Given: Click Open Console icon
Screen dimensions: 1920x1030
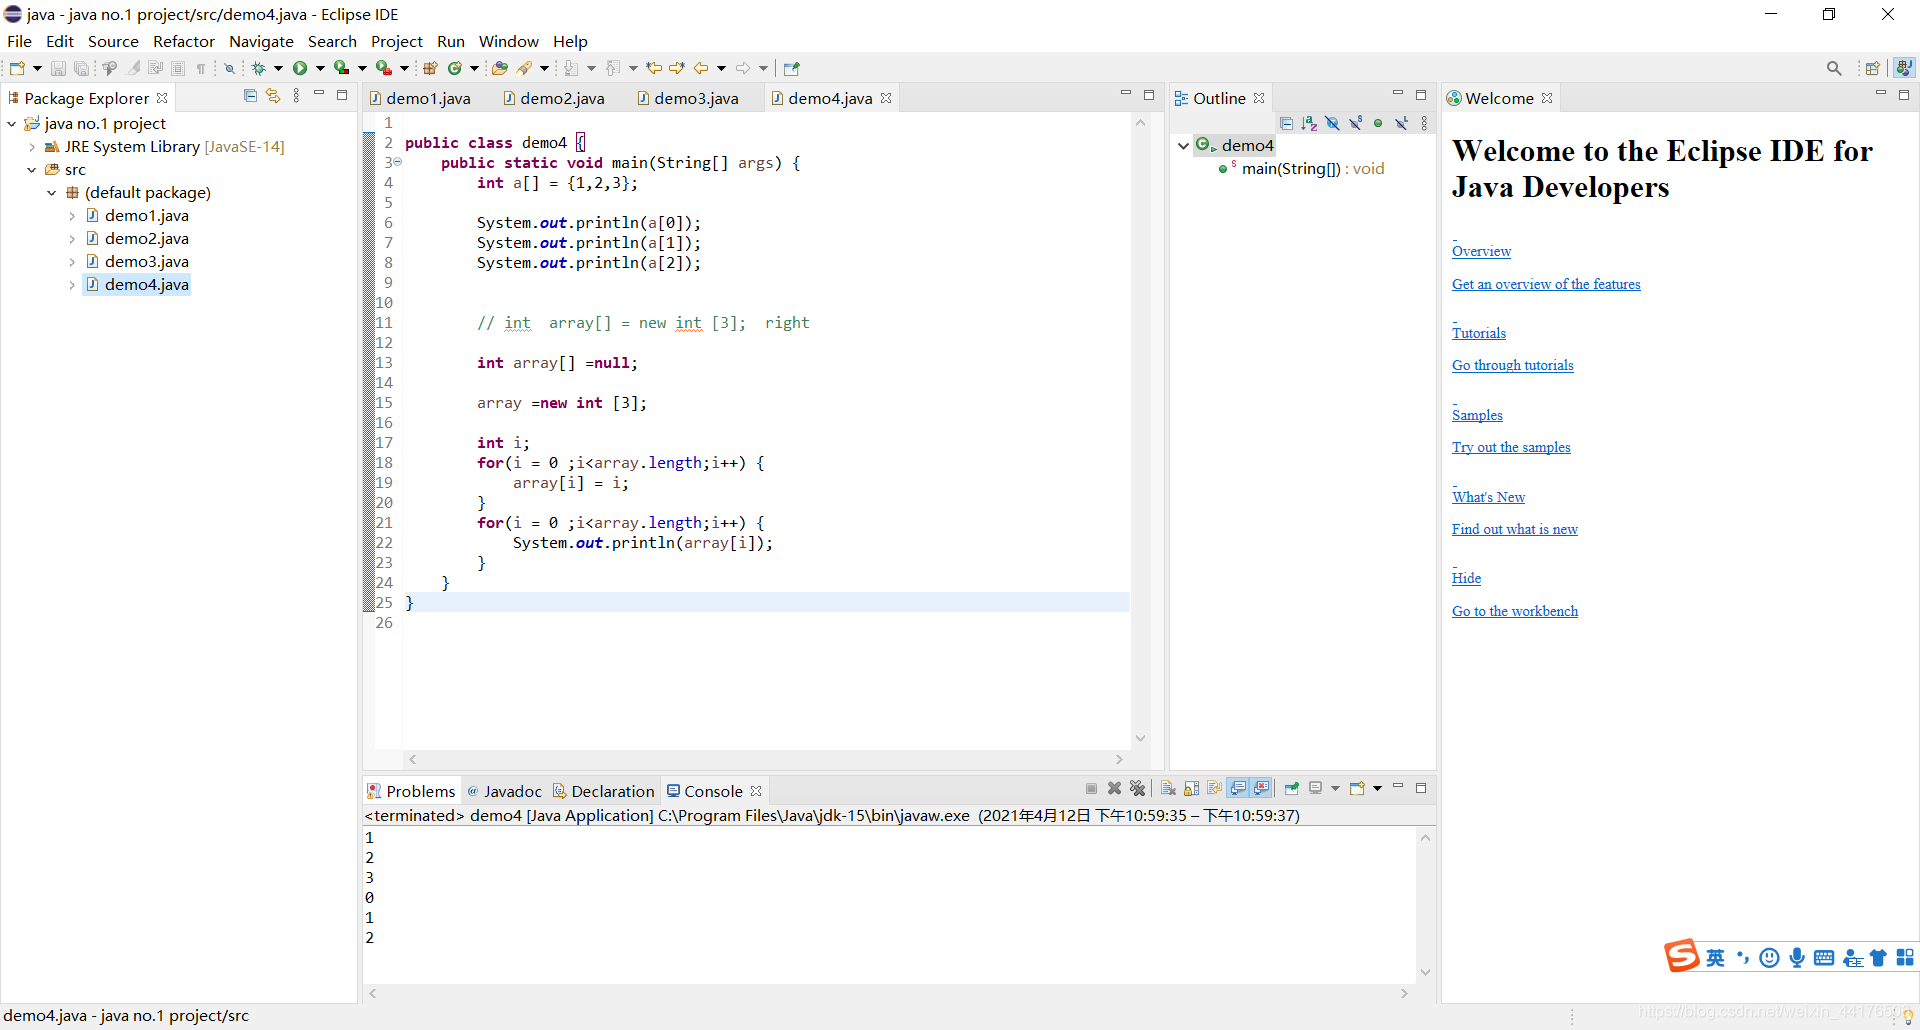Looking at the screenshot, I should [x=1357, y=788].
